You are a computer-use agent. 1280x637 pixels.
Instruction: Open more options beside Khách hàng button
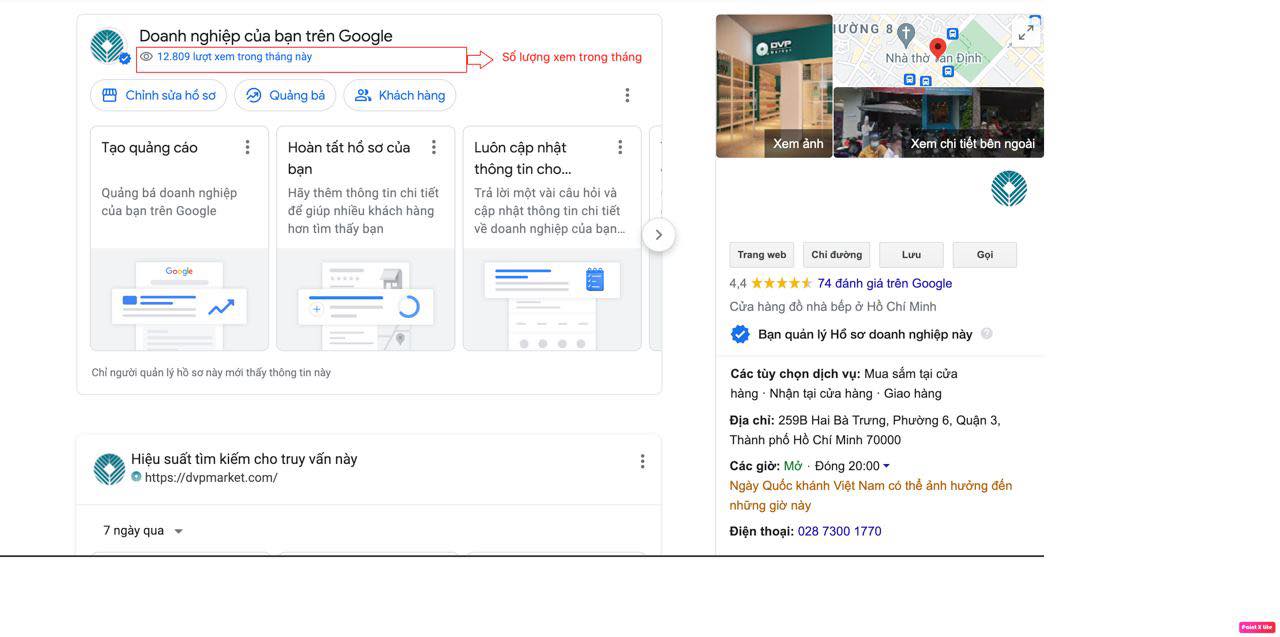click(627, 95)
